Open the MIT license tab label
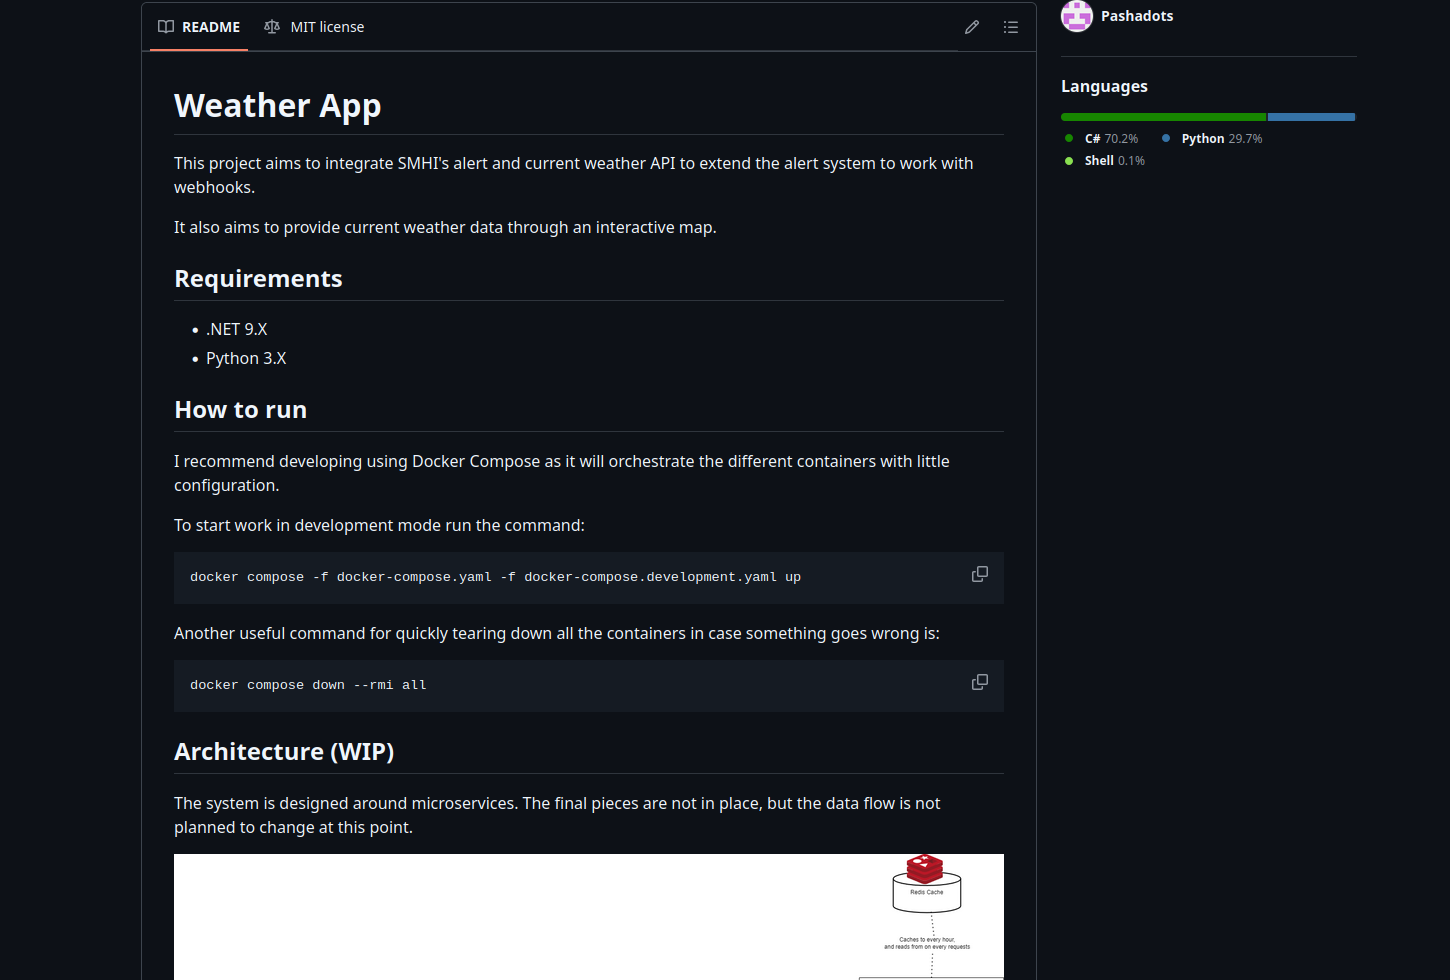Screen dimensions: 1450x980 327,27
